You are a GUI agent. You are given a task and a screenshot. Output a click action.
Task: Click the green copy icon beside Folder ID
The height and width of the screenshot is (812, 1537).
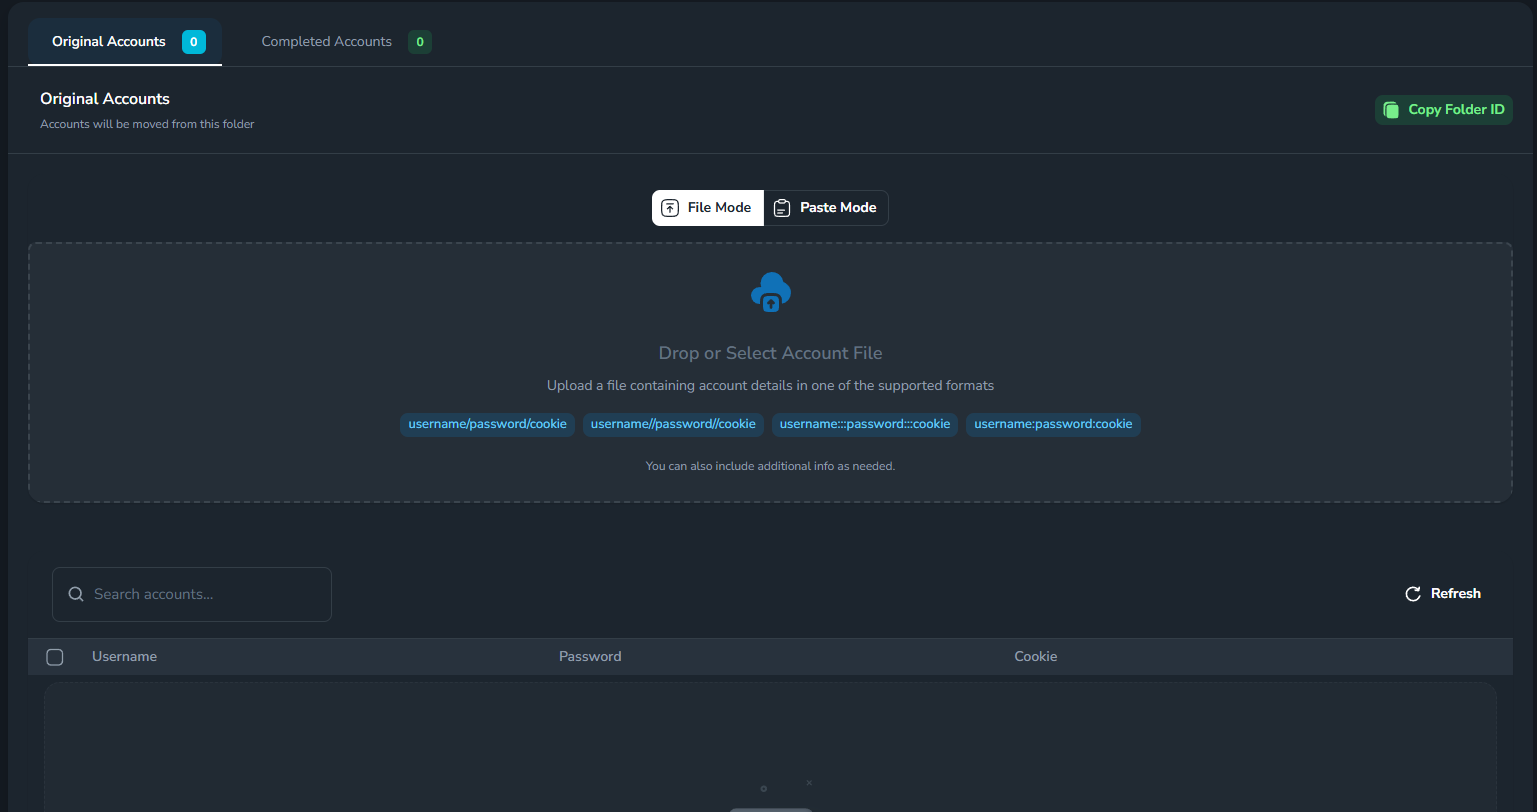point(1391,110)
